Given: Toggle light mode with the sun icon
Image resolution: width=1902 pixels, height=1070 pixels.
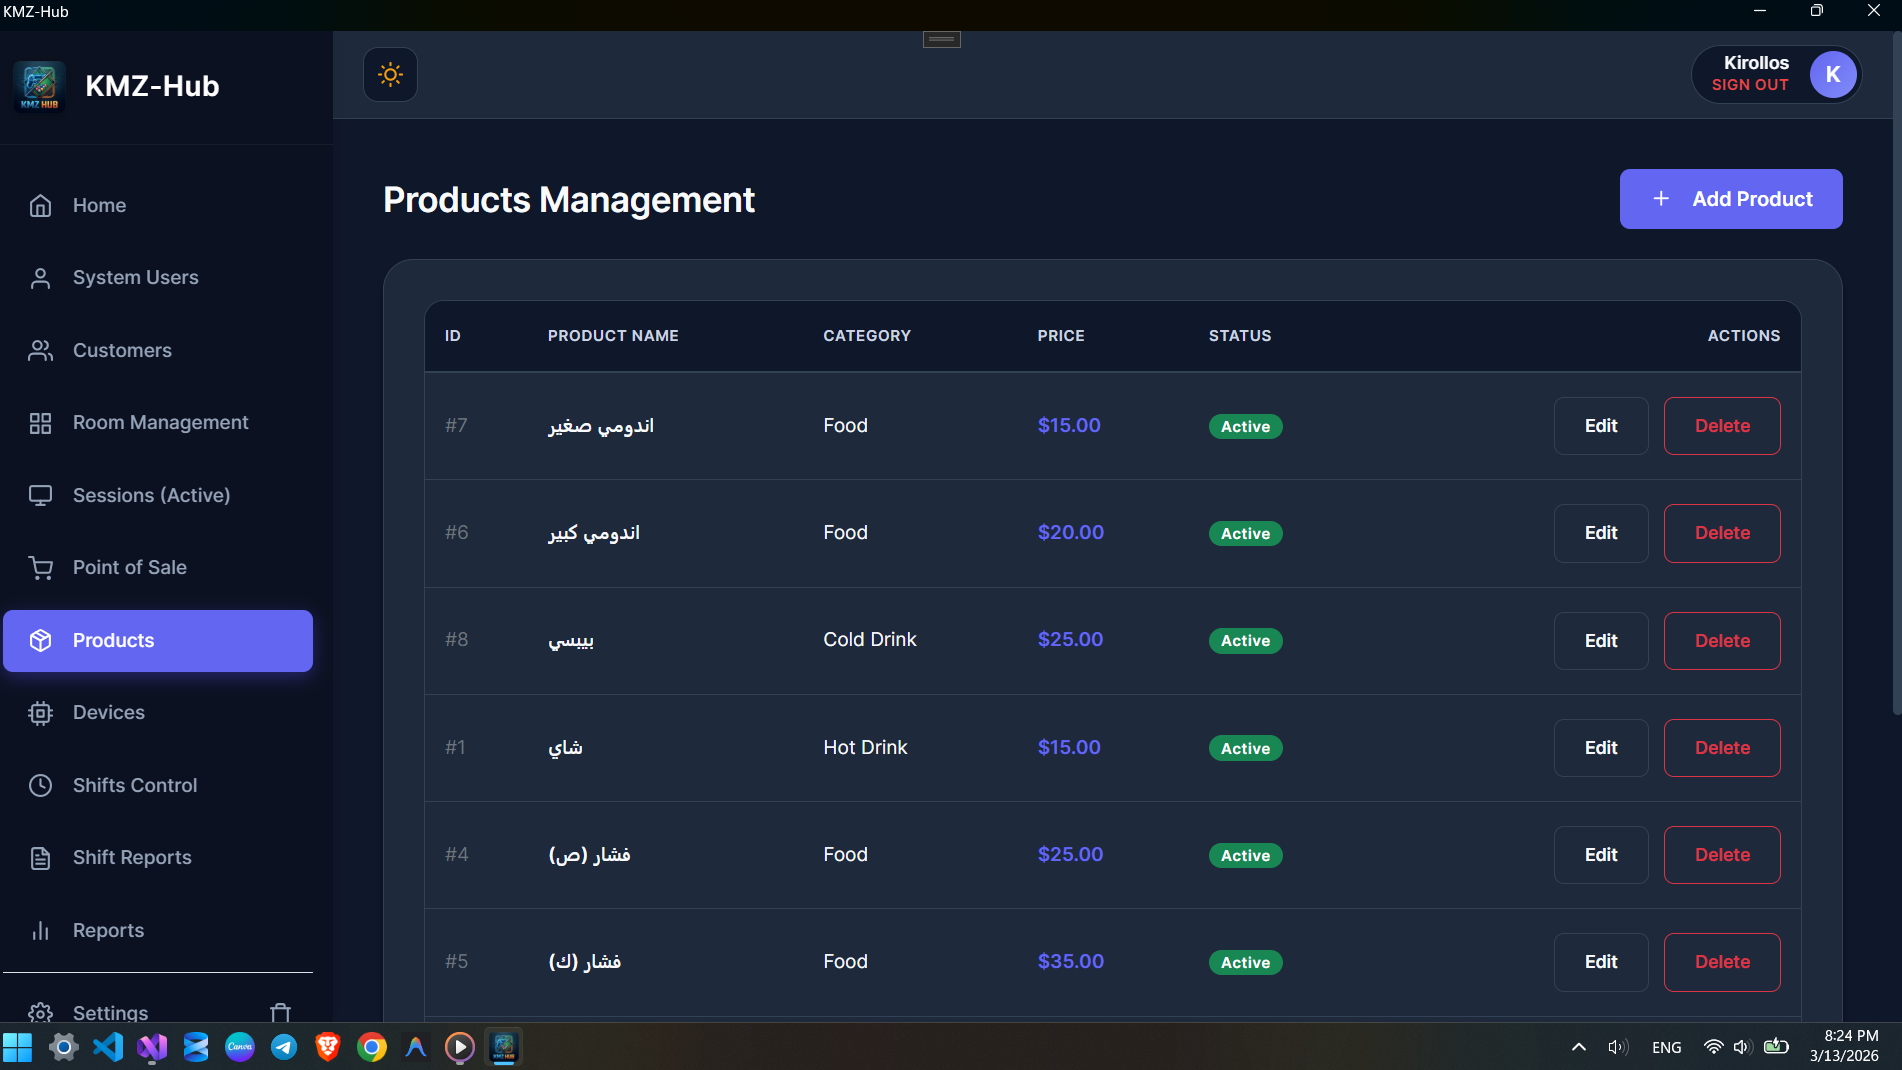Looking at the screenshot, I should [x=390, y=74].
